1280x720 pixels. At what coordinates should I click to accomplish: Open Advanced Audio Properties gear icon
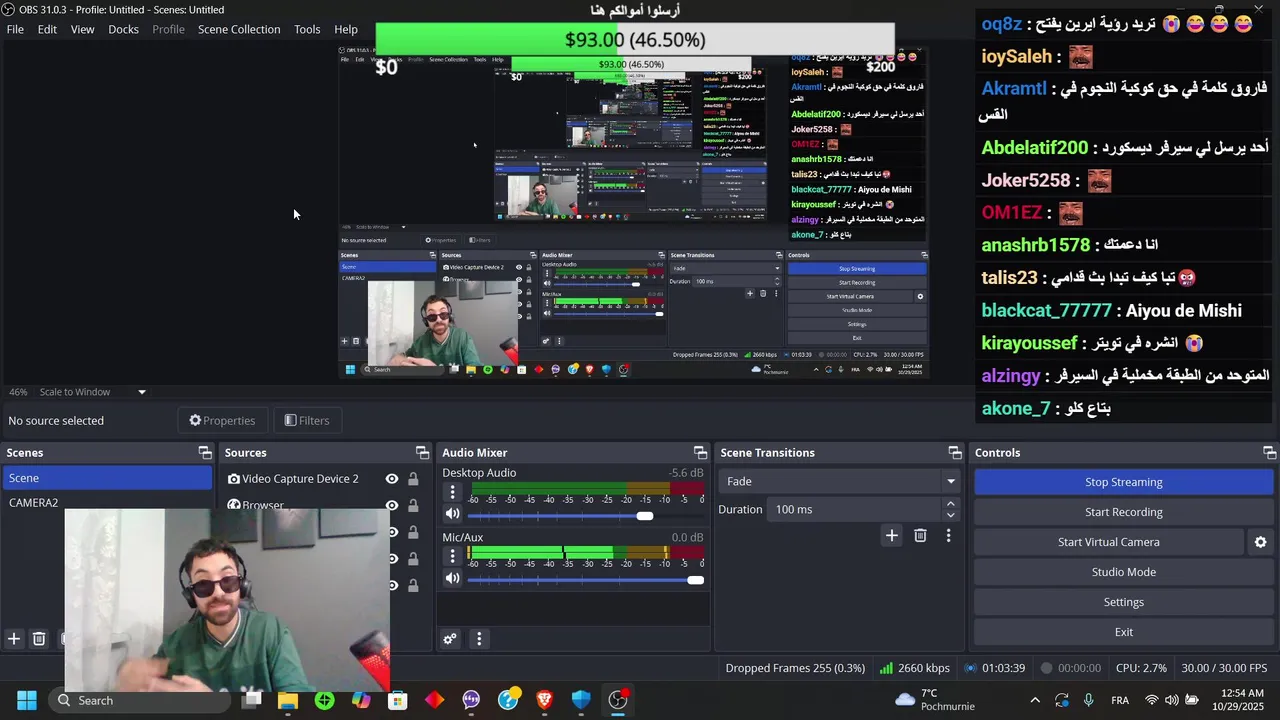click(450, 639)
